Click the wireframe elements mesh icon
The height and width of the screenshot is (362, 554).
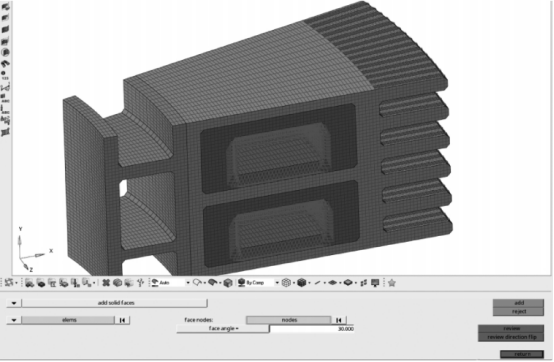[287, 283]
